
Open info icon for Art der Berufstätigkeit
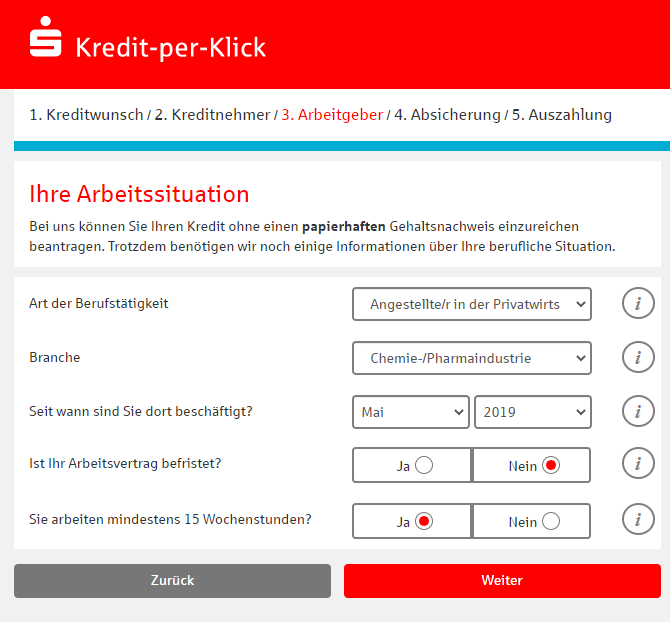click(x=637, y=303)
